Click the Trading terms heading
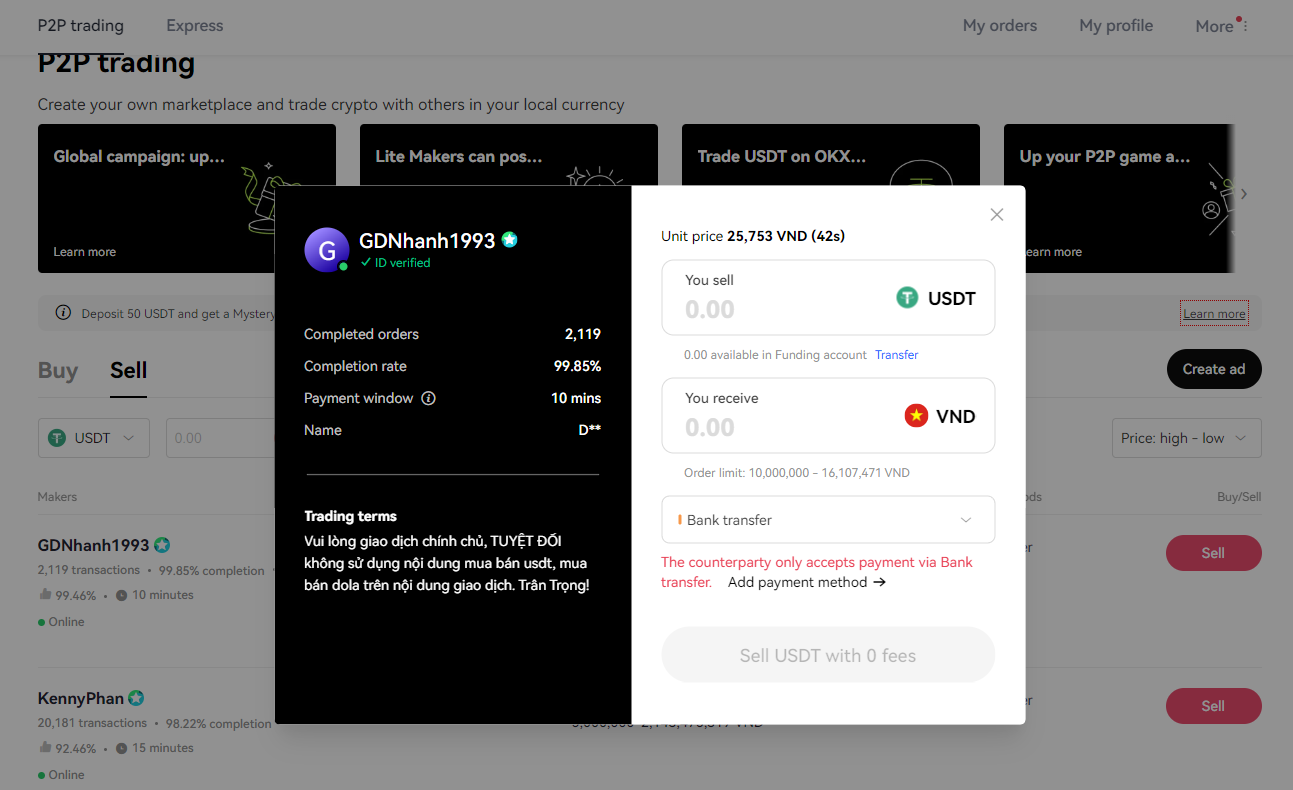 point(350,516)
